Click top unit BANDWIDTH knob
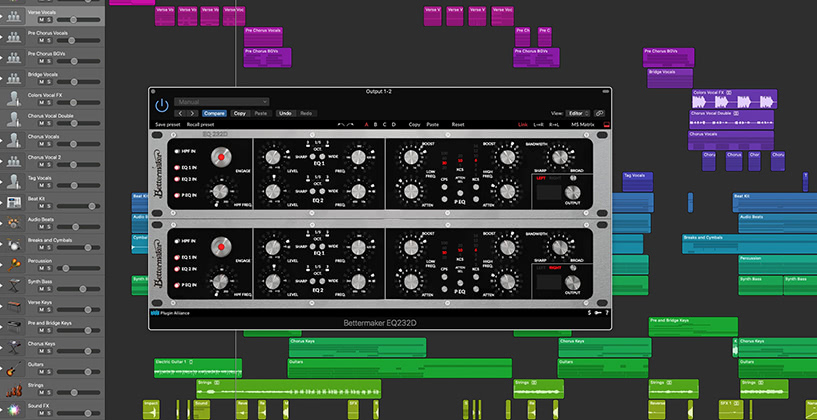 560,156
